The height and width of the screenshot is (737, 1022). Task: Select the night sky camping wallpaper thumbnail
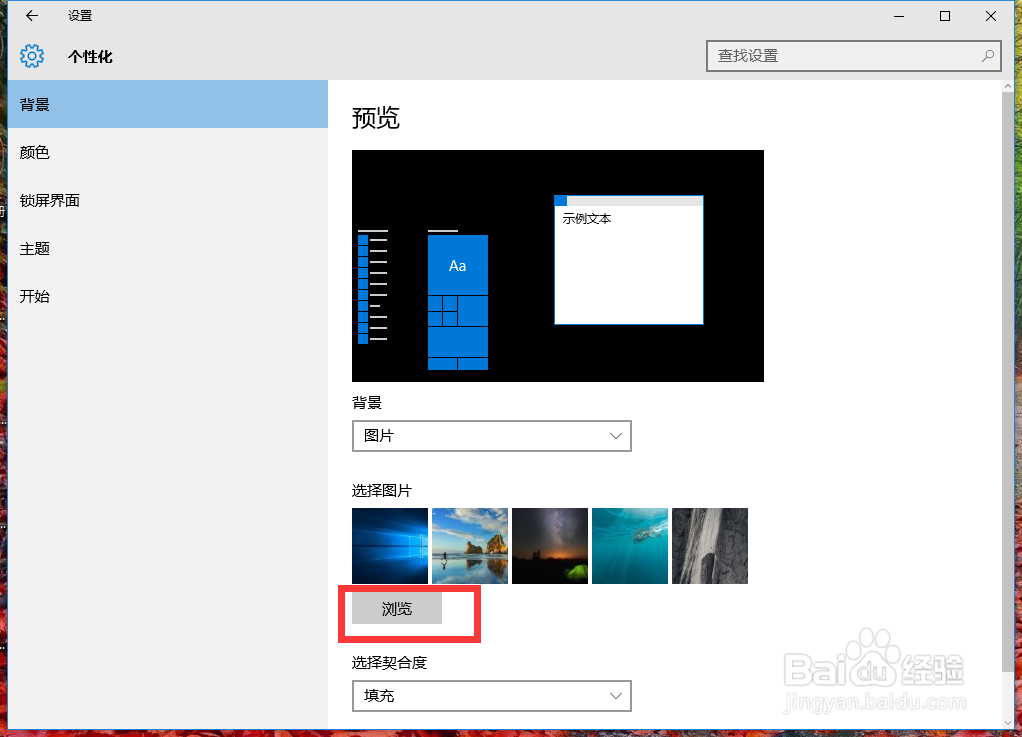549,545
